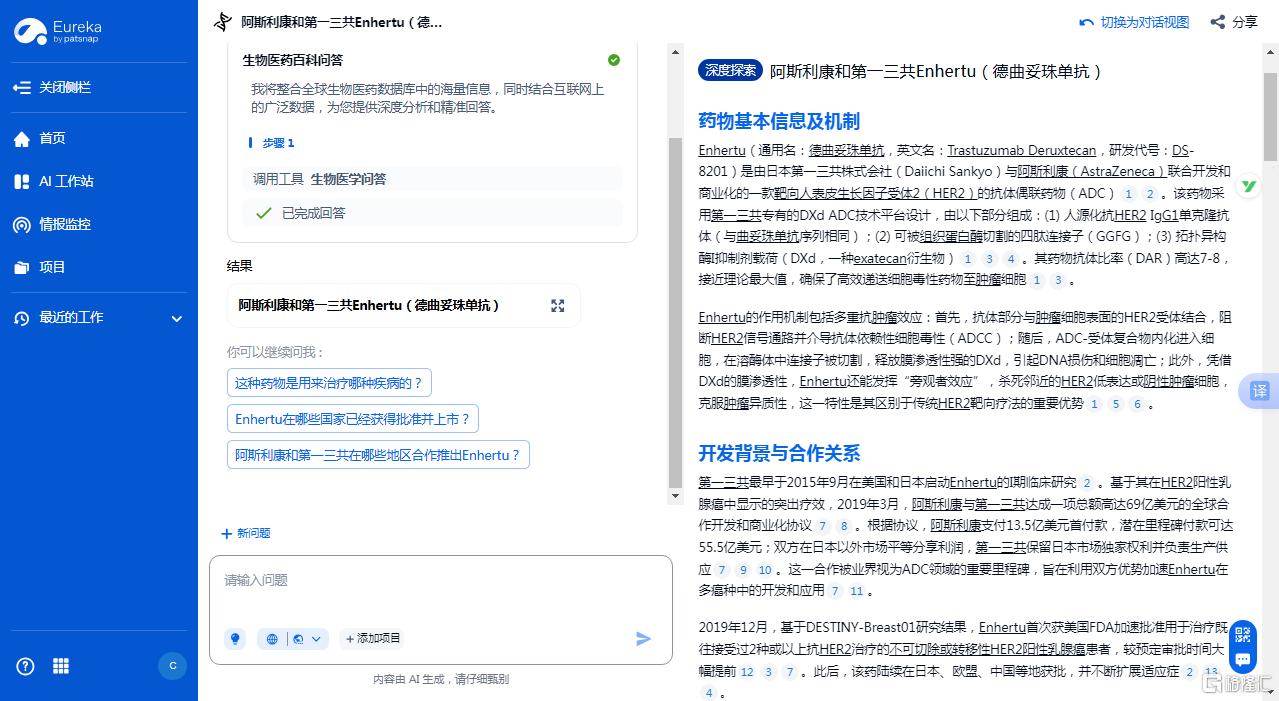Click the 调用工具 生物医学问答 row
This screenshot has height=701, width=1279.
[x=432, y=179]
